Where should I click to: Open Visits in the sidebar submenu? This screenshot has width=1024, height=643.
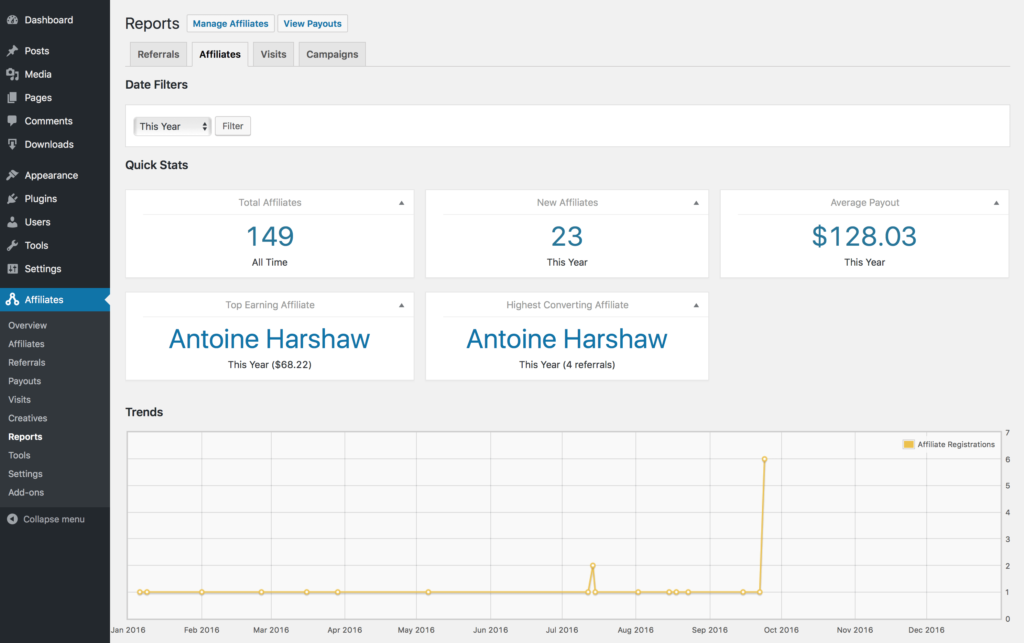pyautogui.click(x=20, y=400)
